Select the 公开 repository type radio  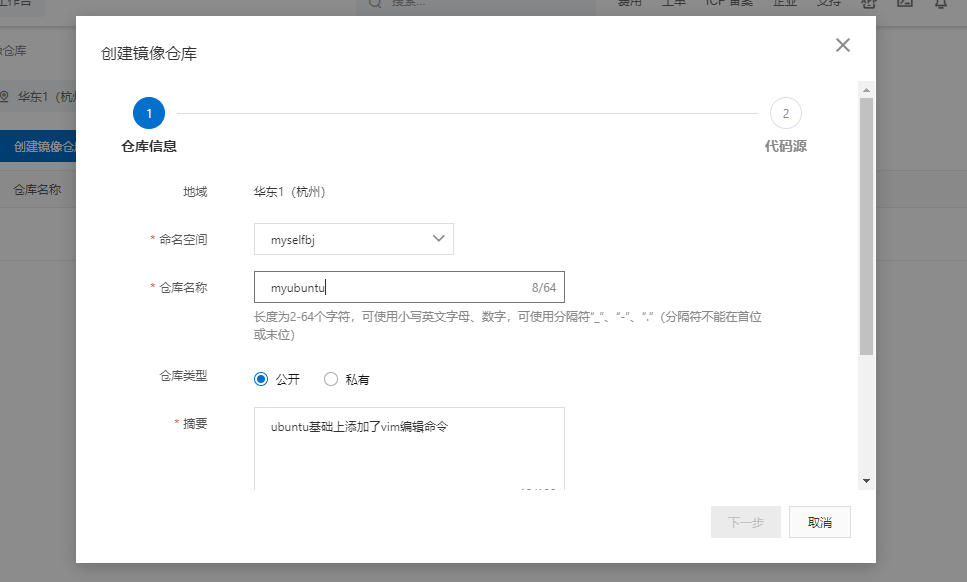[261, 379]
